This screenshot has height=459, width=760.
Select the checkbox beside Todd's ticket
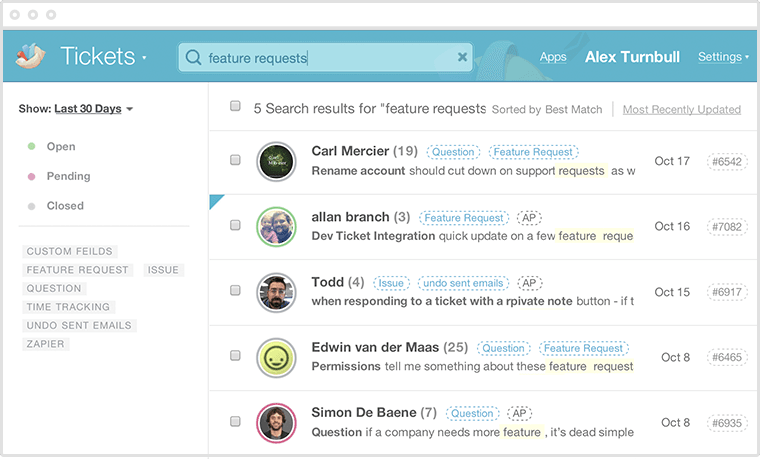point(235,291)
